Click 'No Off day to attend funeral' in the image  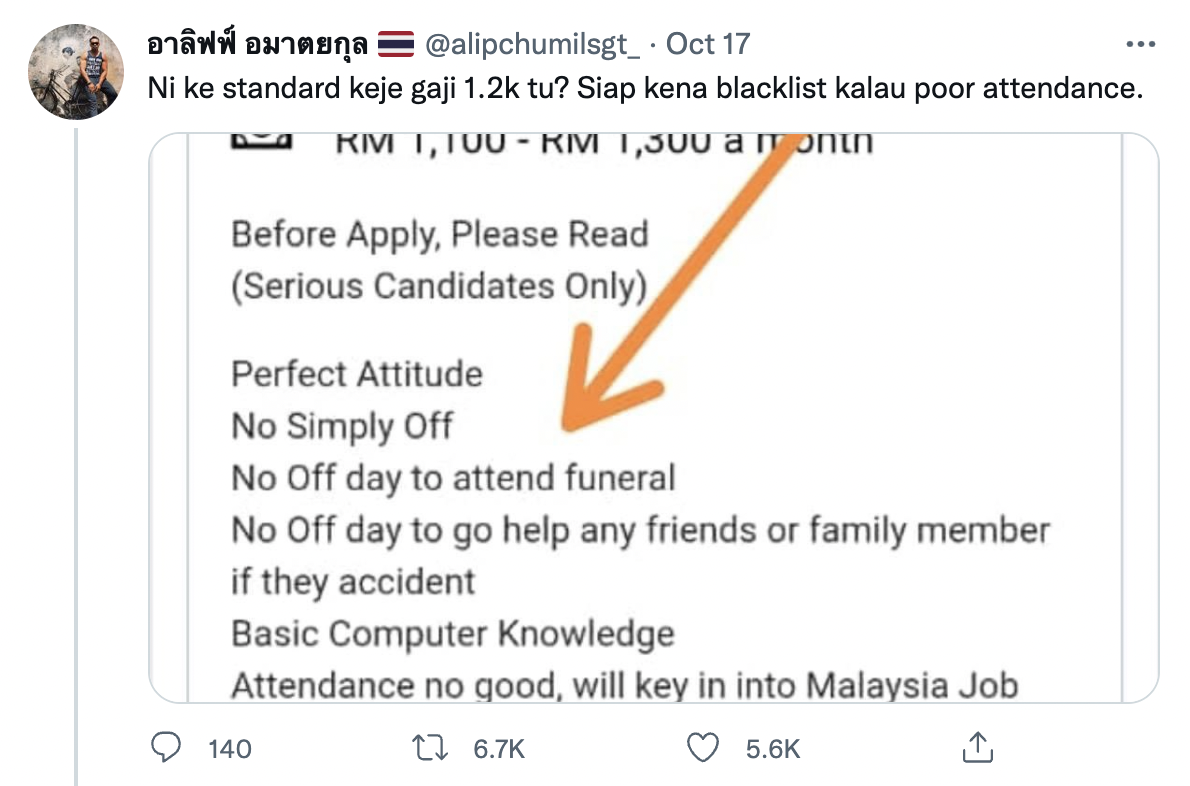tap(453, 479)
